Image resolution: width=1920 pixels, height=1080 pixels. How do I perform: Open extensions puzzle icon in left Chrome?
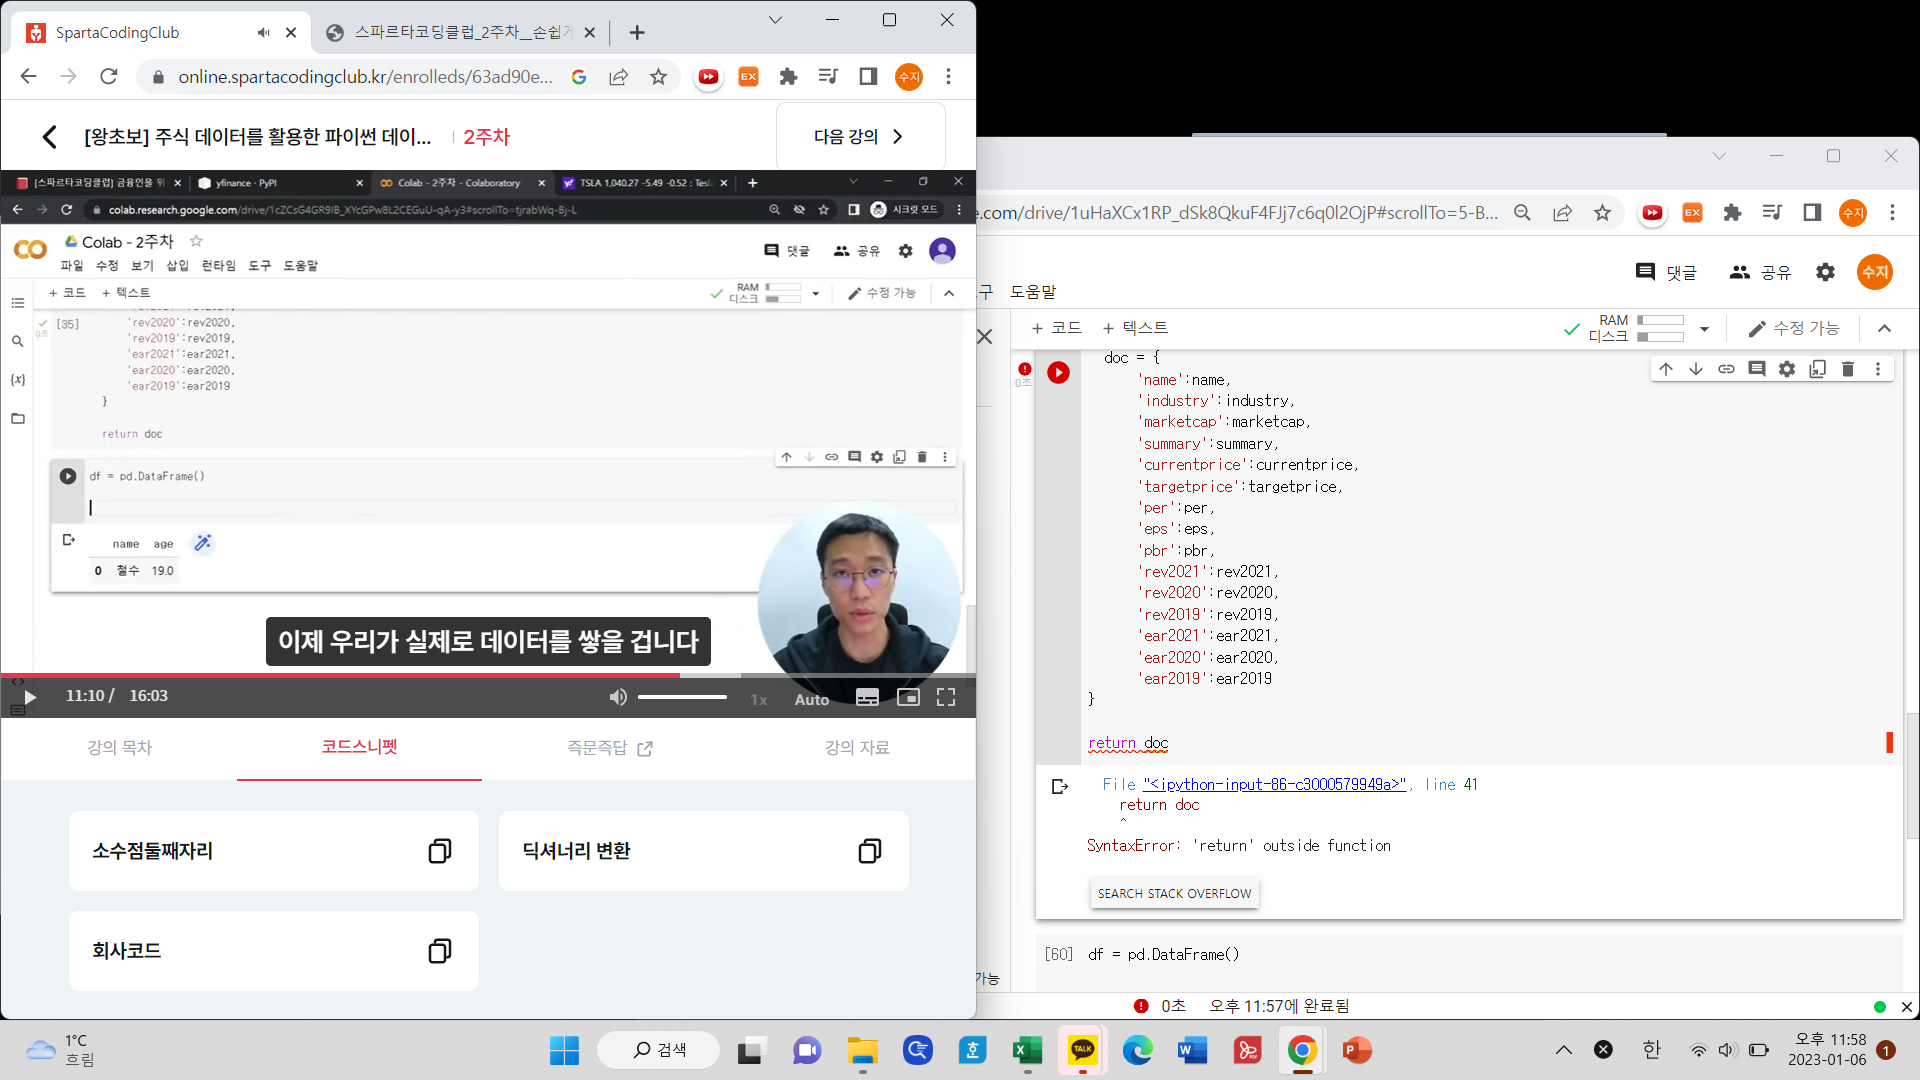pyautogui.click(x=788, y=77)
